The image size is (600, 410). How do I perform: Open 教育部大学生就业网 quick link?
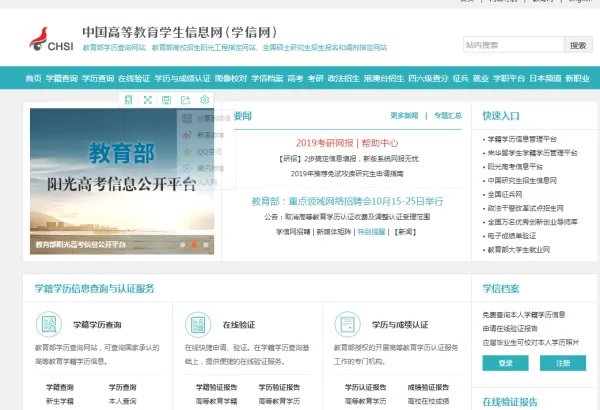click(518, 250)
